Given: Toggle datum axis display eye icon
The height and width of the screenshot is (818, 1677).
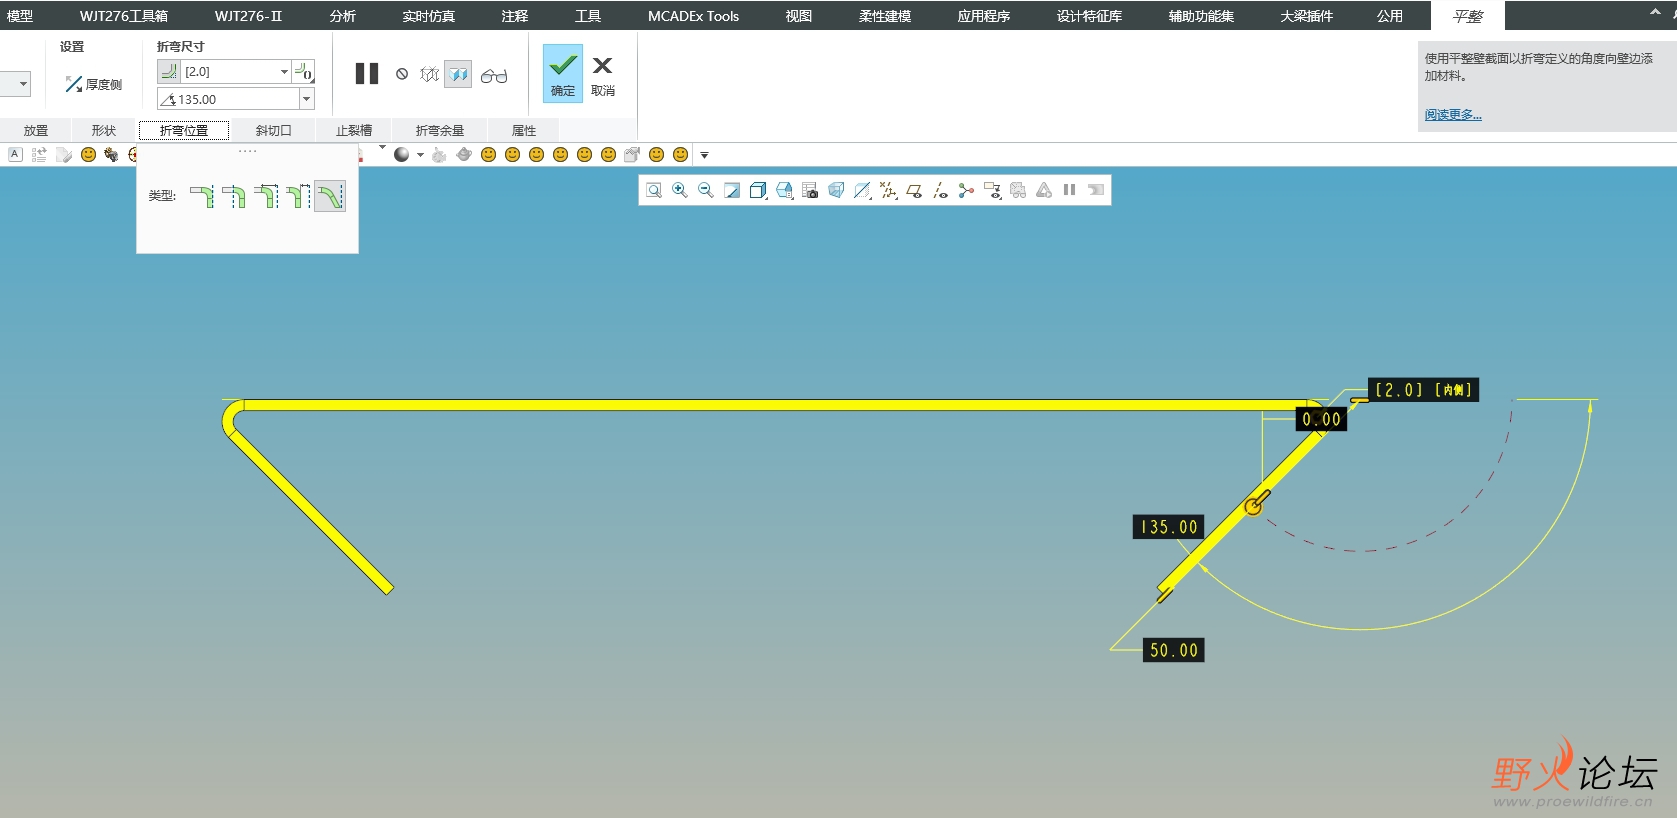Looking at the screenshot, I should 940,190.
